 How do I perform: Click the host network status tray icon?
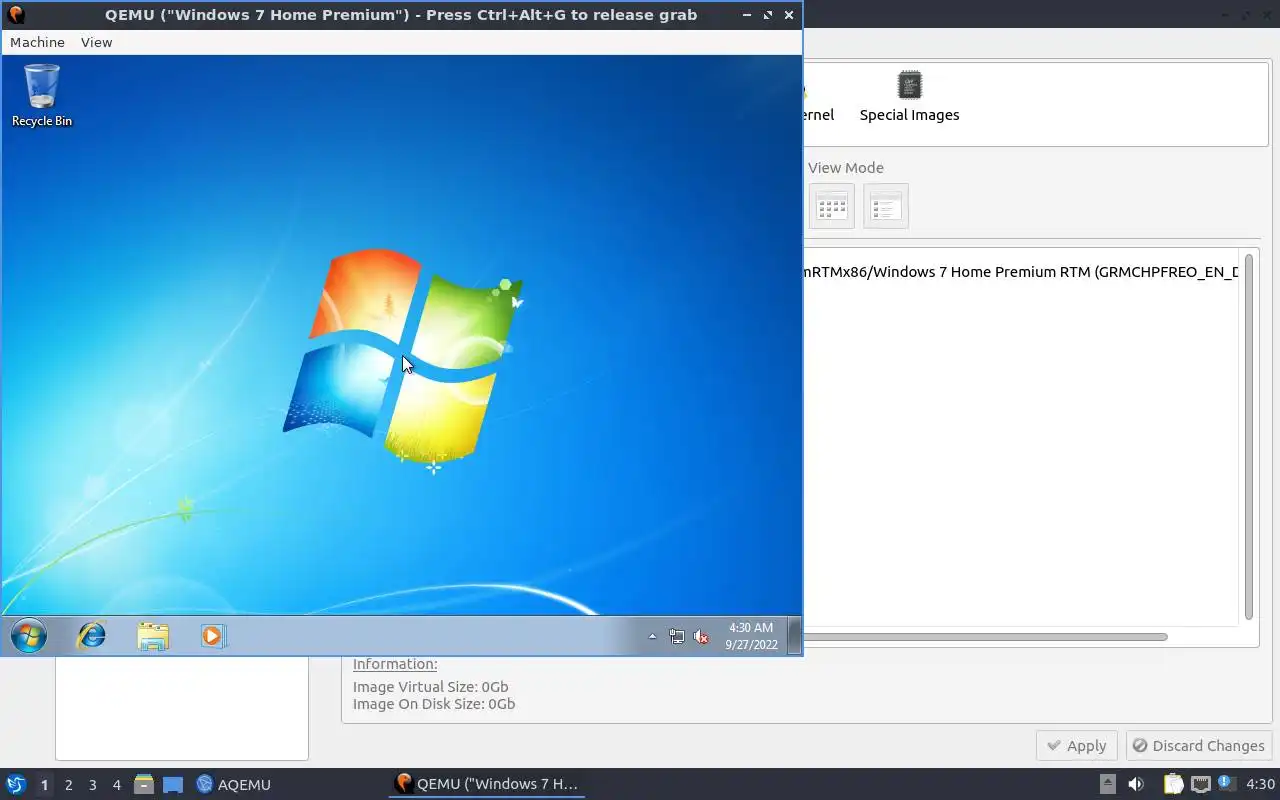point(1200,784)
